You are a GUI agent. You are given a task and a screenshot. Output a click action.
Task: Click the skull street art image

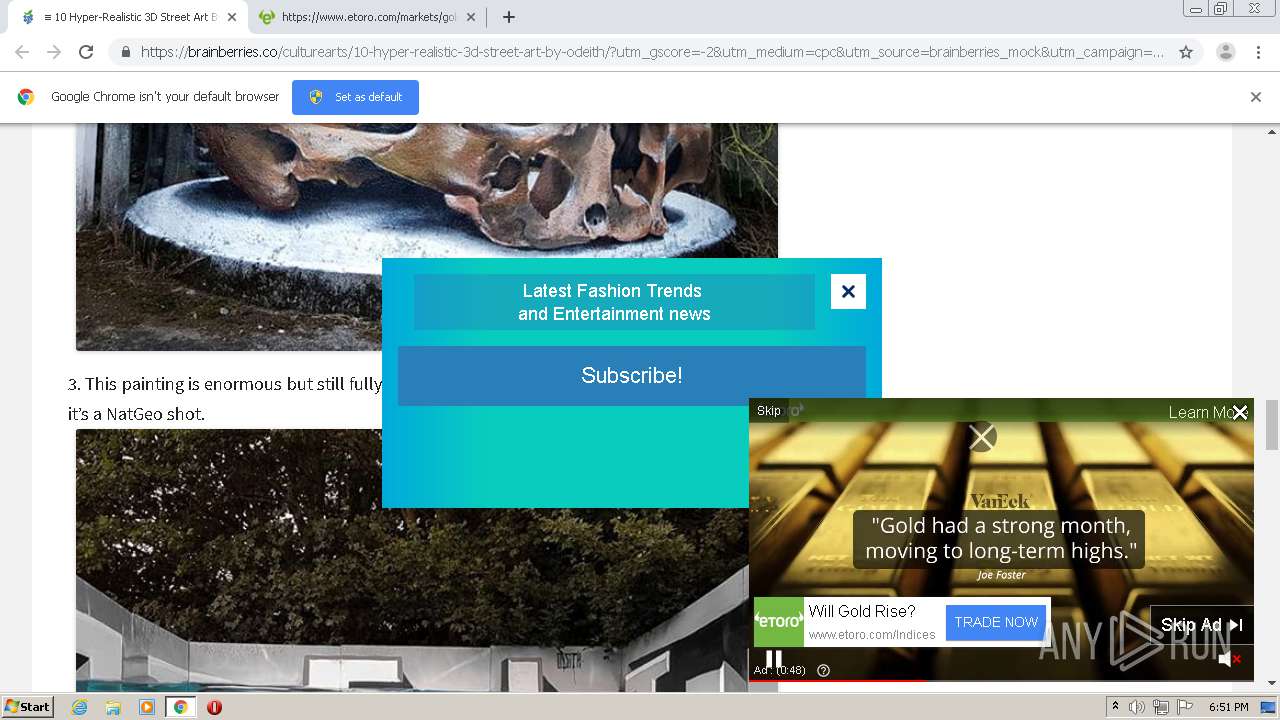pos(427,237)
